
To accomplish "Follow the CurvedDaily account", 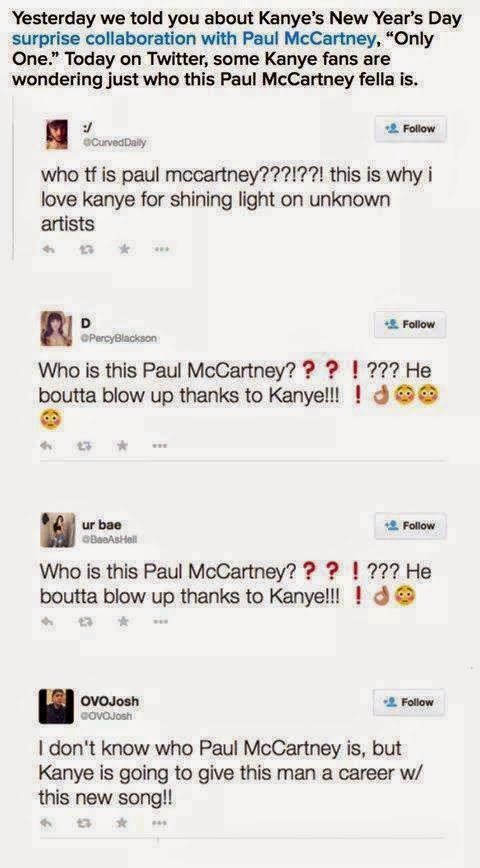I will [x=410, y=129].
